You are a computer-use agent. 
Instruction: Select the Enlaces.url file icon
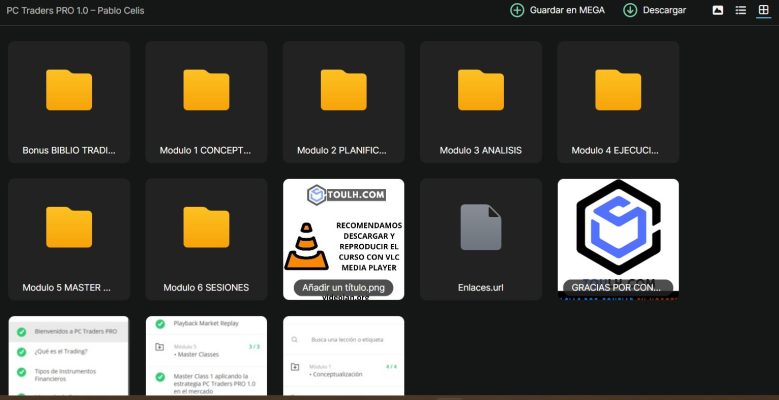481,227
